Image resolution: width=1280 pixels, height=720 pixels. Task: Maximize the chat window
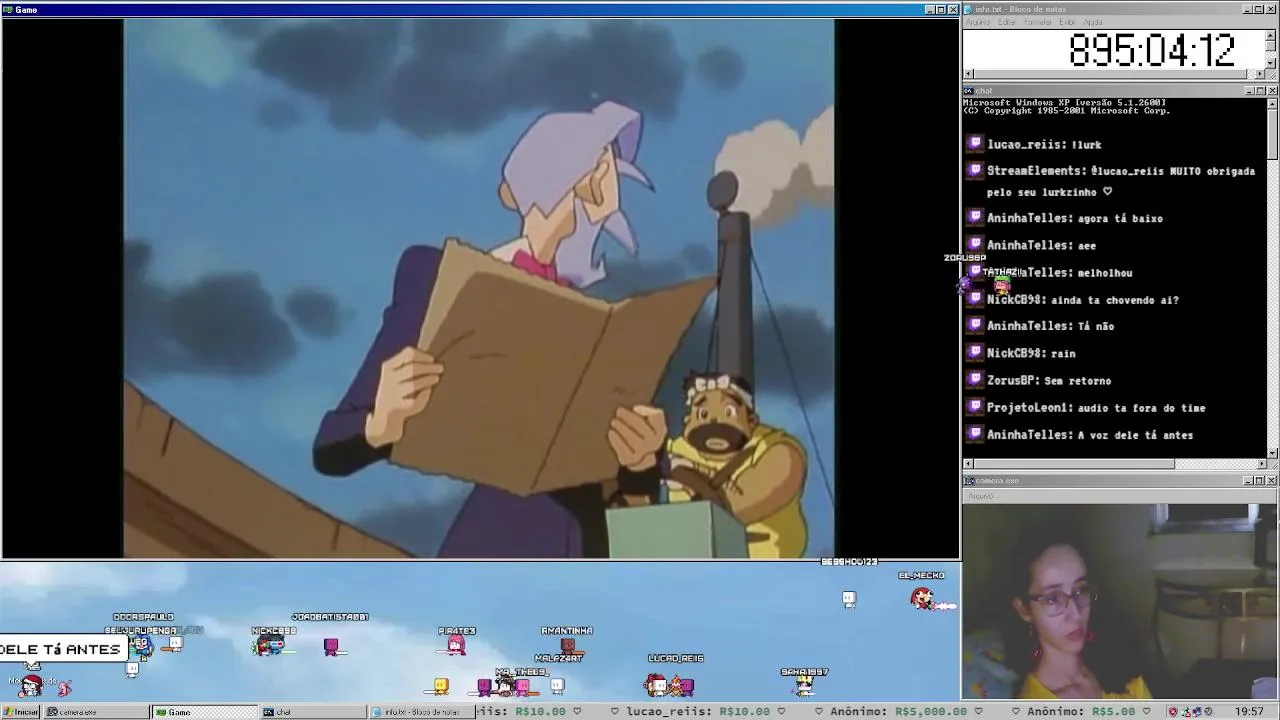pos(1260,91)
